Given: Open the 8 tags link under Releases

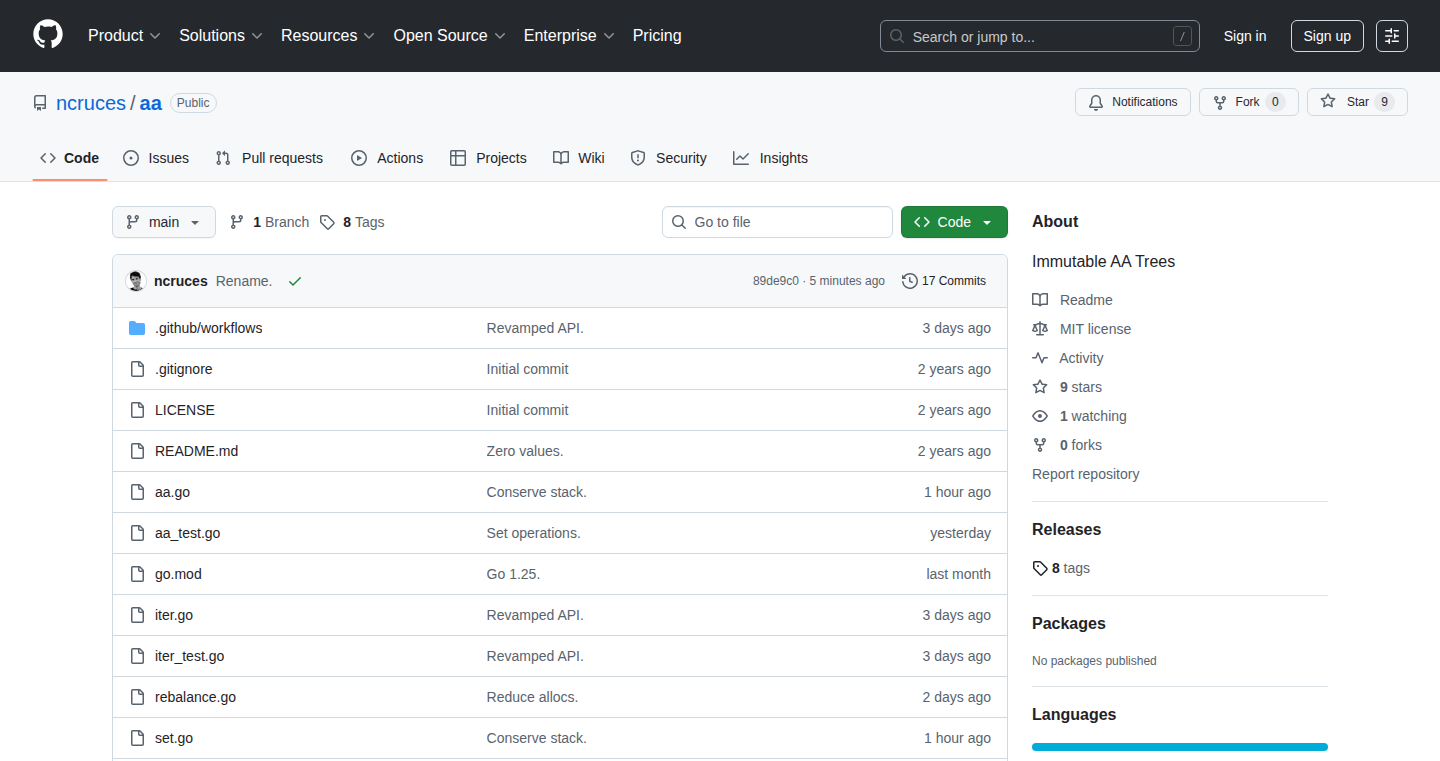Looking at the screenshot, I should pos(1061,568).
